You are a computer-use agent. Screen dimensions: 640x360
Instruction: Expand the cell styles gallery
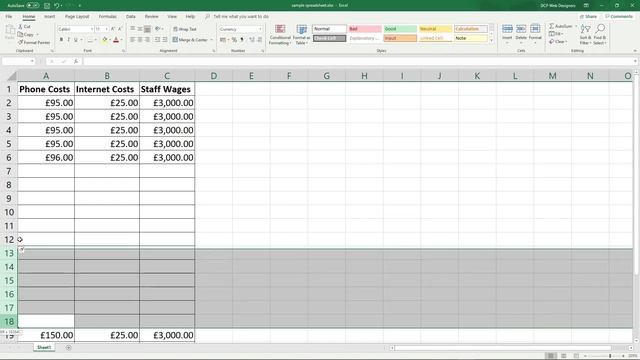[x=491, y=41]
